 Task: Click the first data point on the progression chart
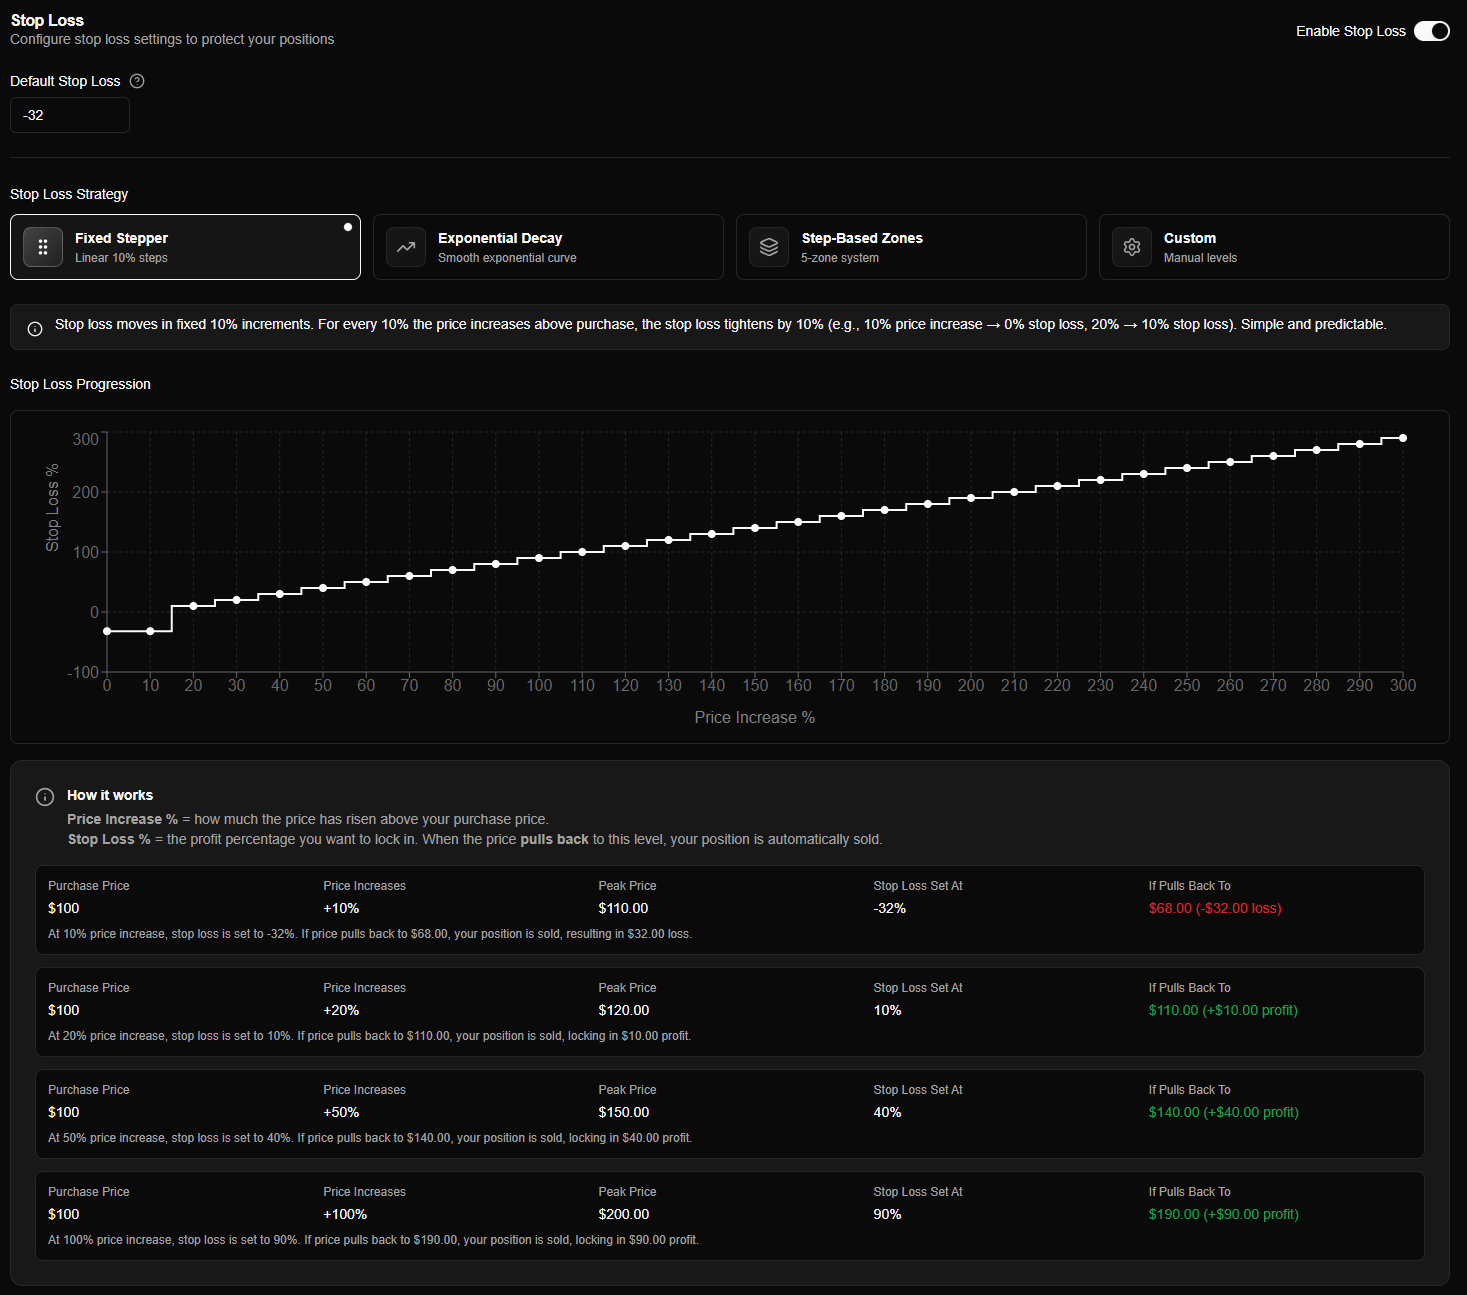(x=107, y=631)
